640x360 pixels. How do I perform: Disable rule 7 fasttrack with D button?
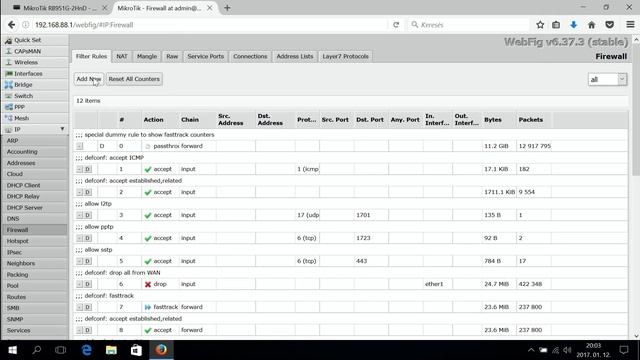click(x=88, y=307)
